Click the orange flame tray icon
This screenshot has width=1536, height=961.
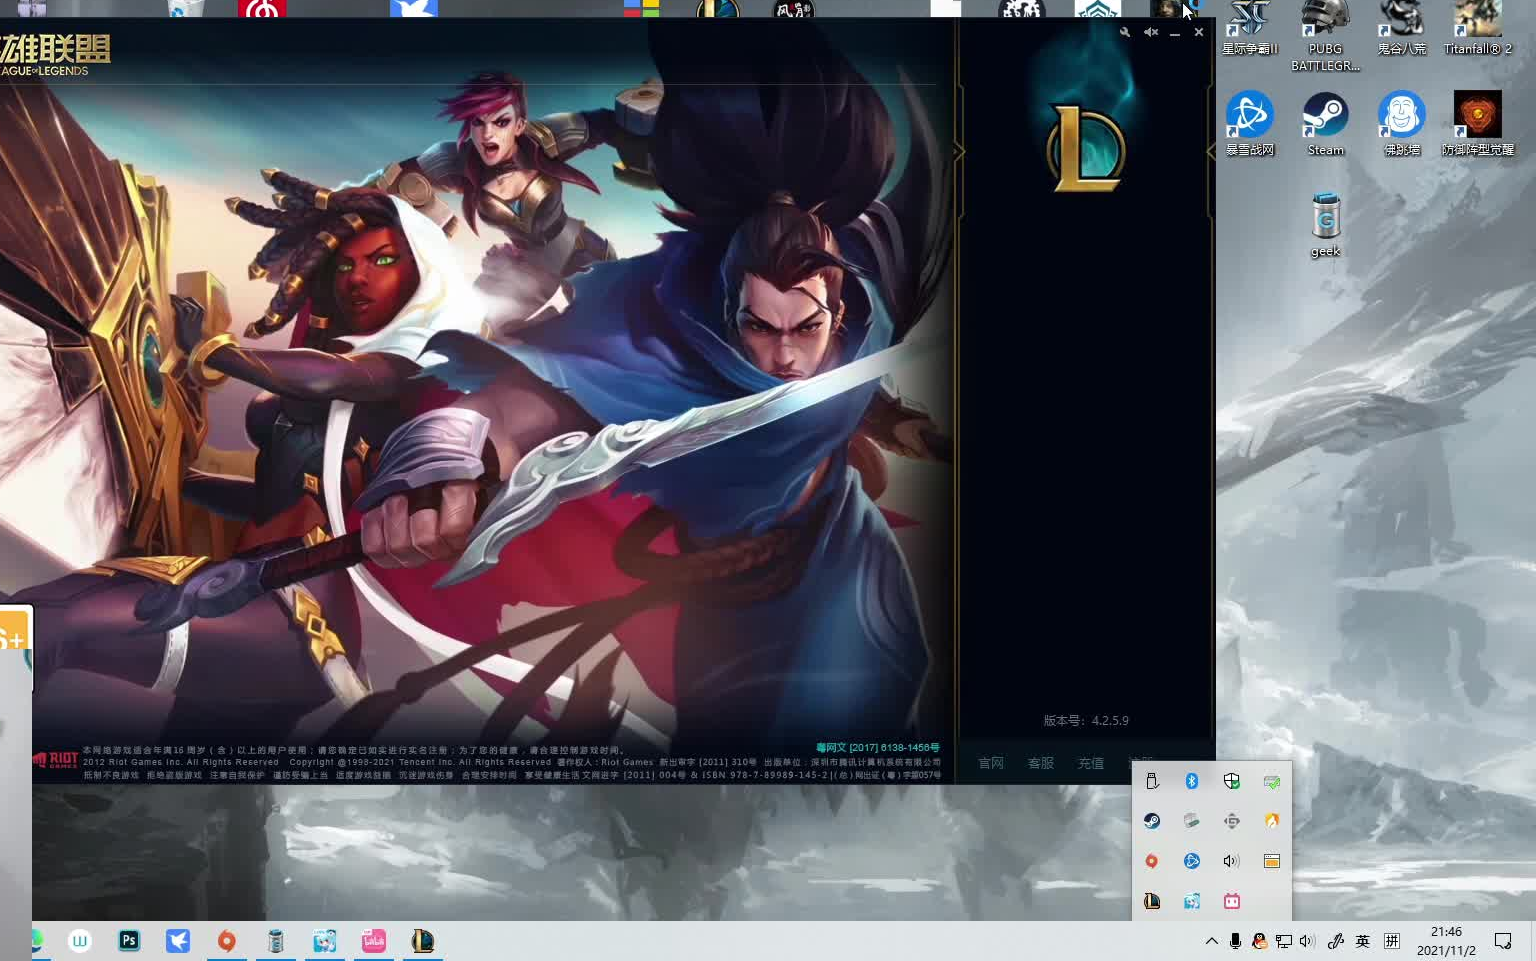click(1272, 821)
